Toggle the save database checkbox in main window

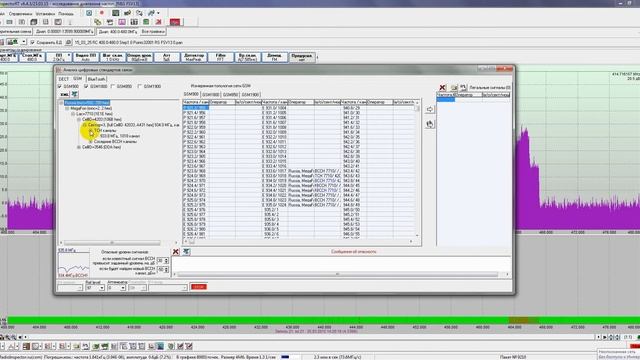(x=32, y=42)
